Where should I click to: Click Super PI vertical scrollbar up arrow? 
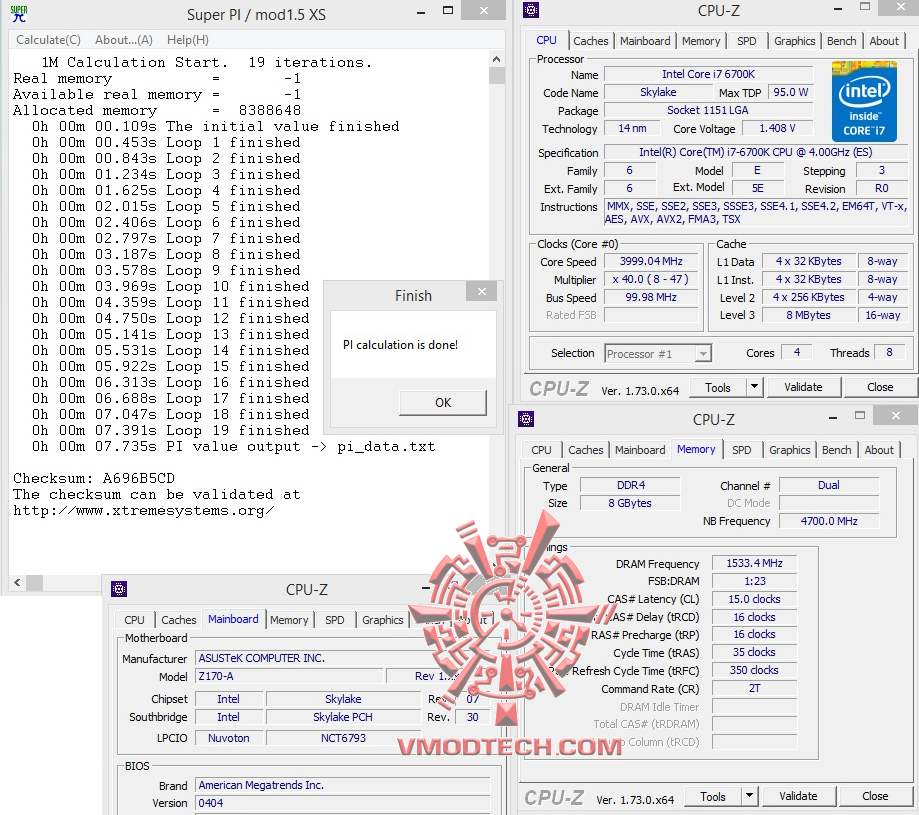coord(496,59)
